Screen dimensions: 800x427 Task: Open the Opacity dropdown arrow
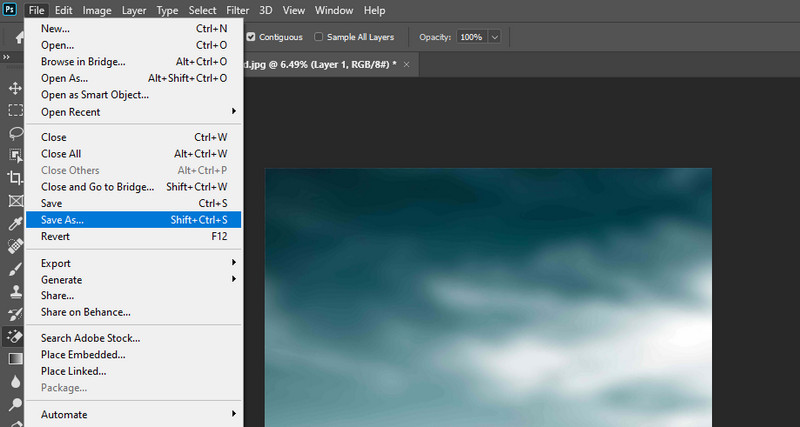pos(494,37)
